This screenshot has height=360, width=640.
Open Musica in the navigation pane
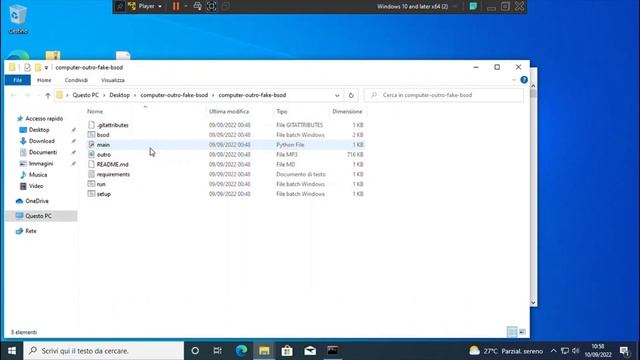pos(38,175)
